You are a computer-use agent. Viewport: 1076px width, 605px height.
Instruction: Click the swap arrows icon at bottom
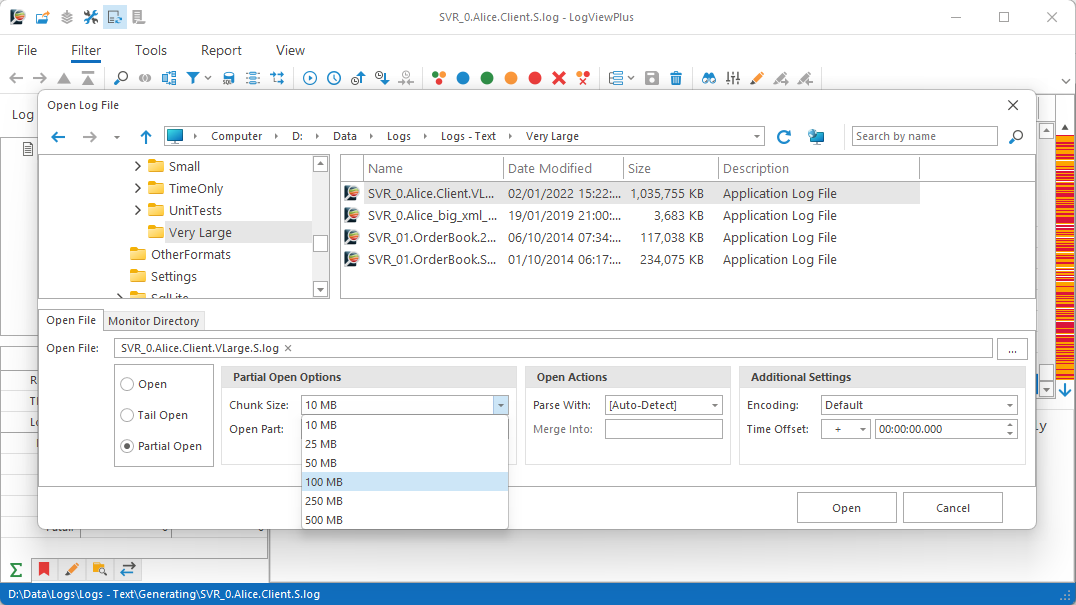[128, 569]
